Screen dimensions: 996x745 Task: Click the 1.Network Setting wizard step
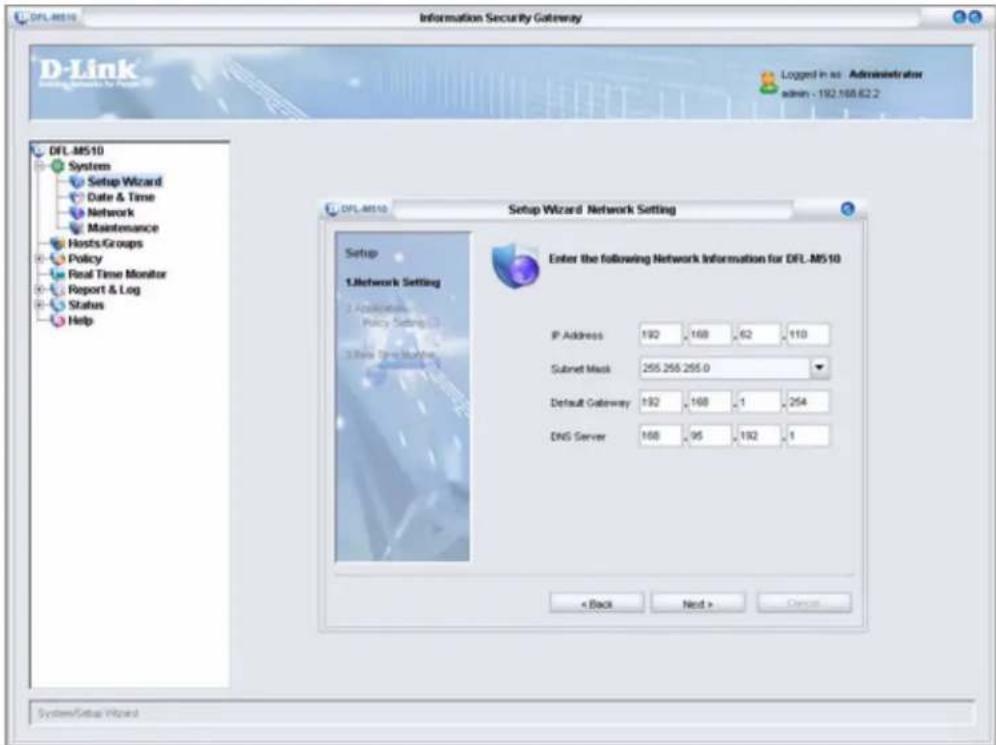click(393, 283)
